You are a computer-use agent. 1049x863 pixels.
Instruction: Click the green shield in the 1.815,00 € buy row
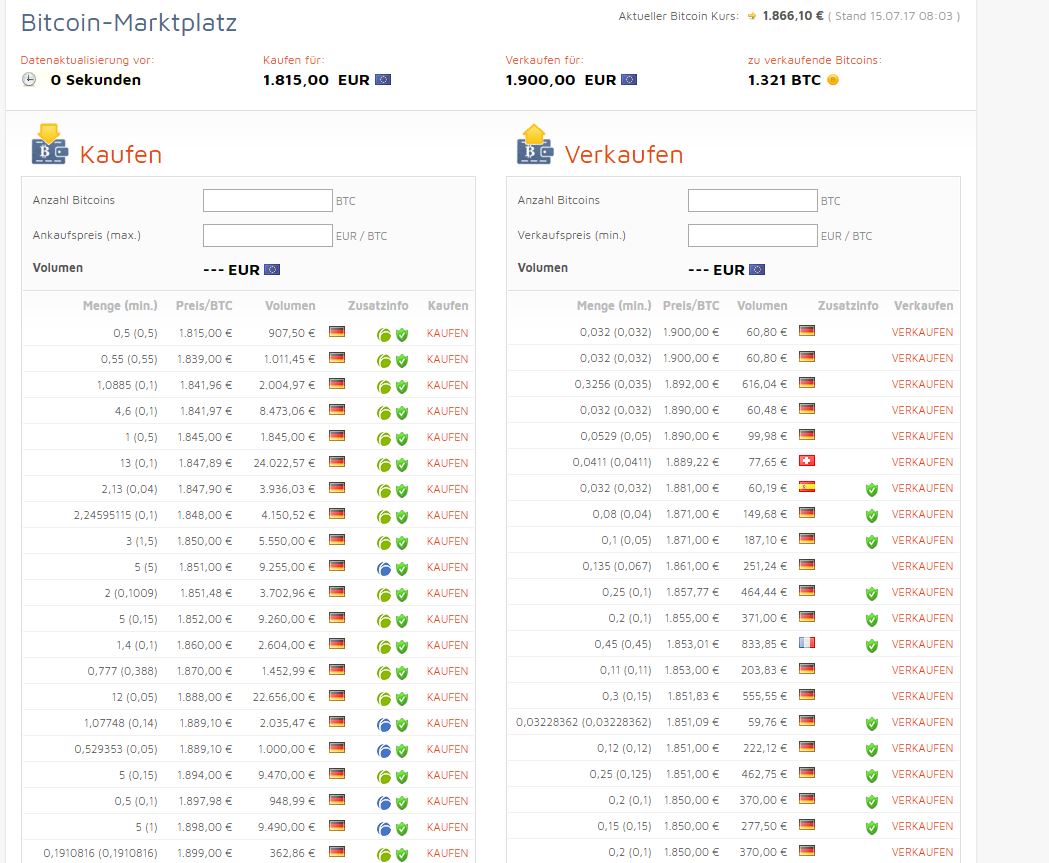tap(402, 334)
